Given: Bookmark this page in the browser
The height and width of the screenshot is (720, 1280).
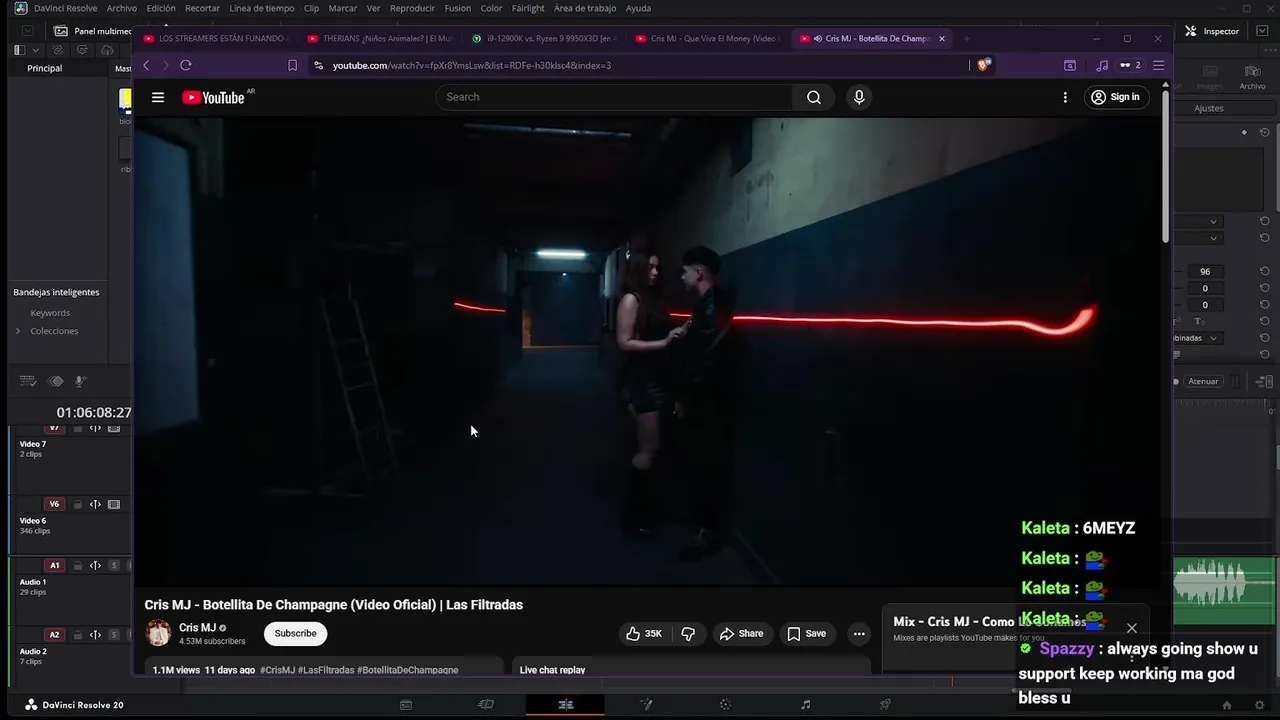Looking at the screenshot, I should (x=292, y=65).
